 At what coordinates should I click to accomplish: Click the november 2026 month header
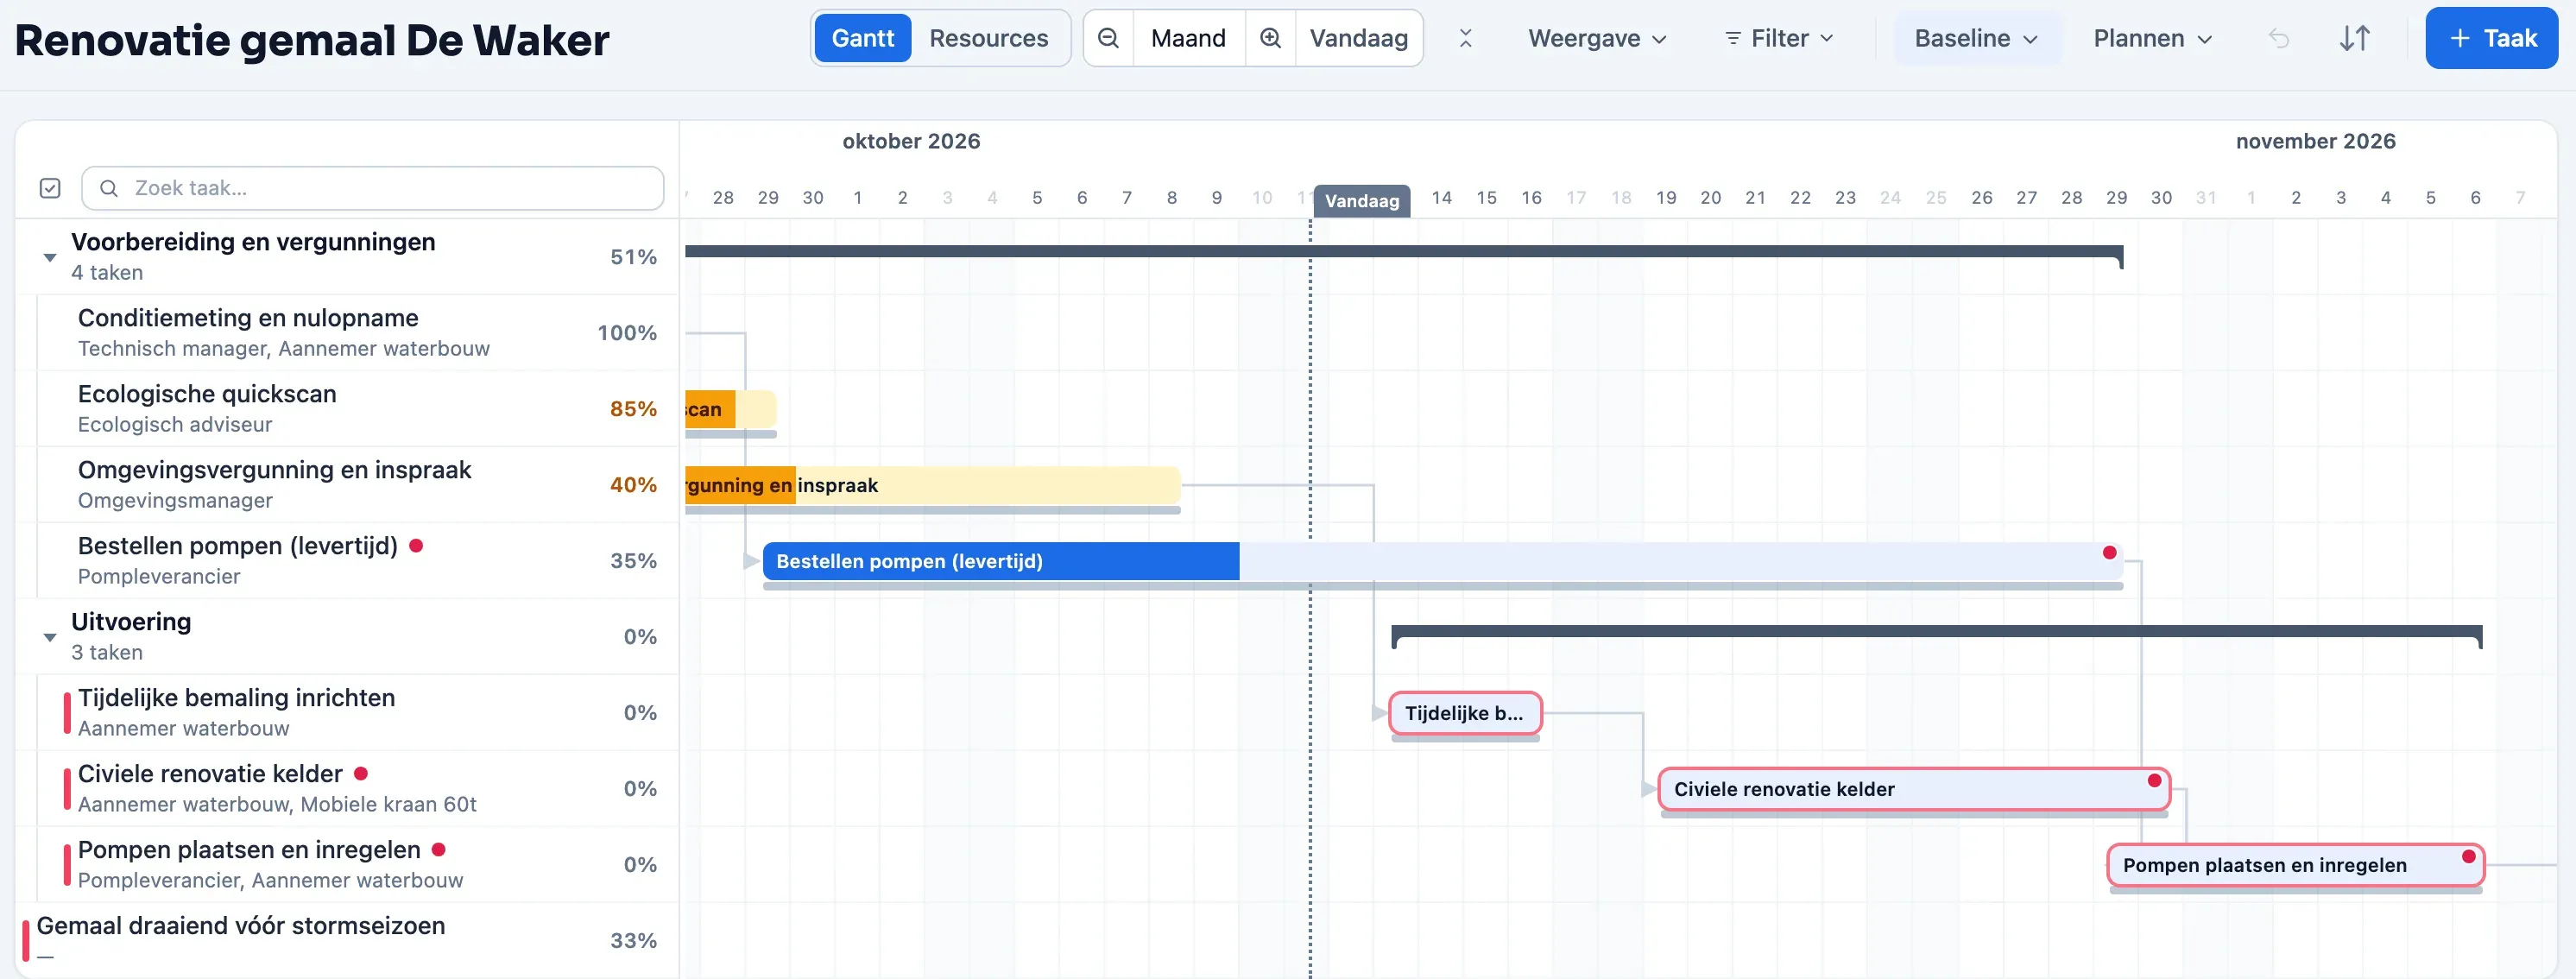click(x=2315, y=141)
